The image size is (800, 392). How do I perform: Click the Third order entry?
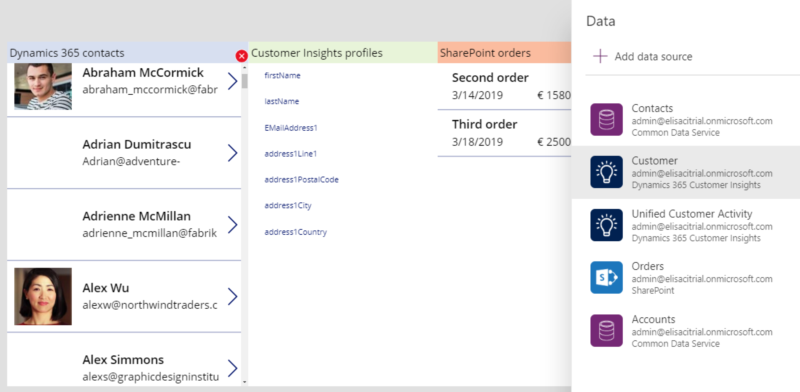click(505, 133)
